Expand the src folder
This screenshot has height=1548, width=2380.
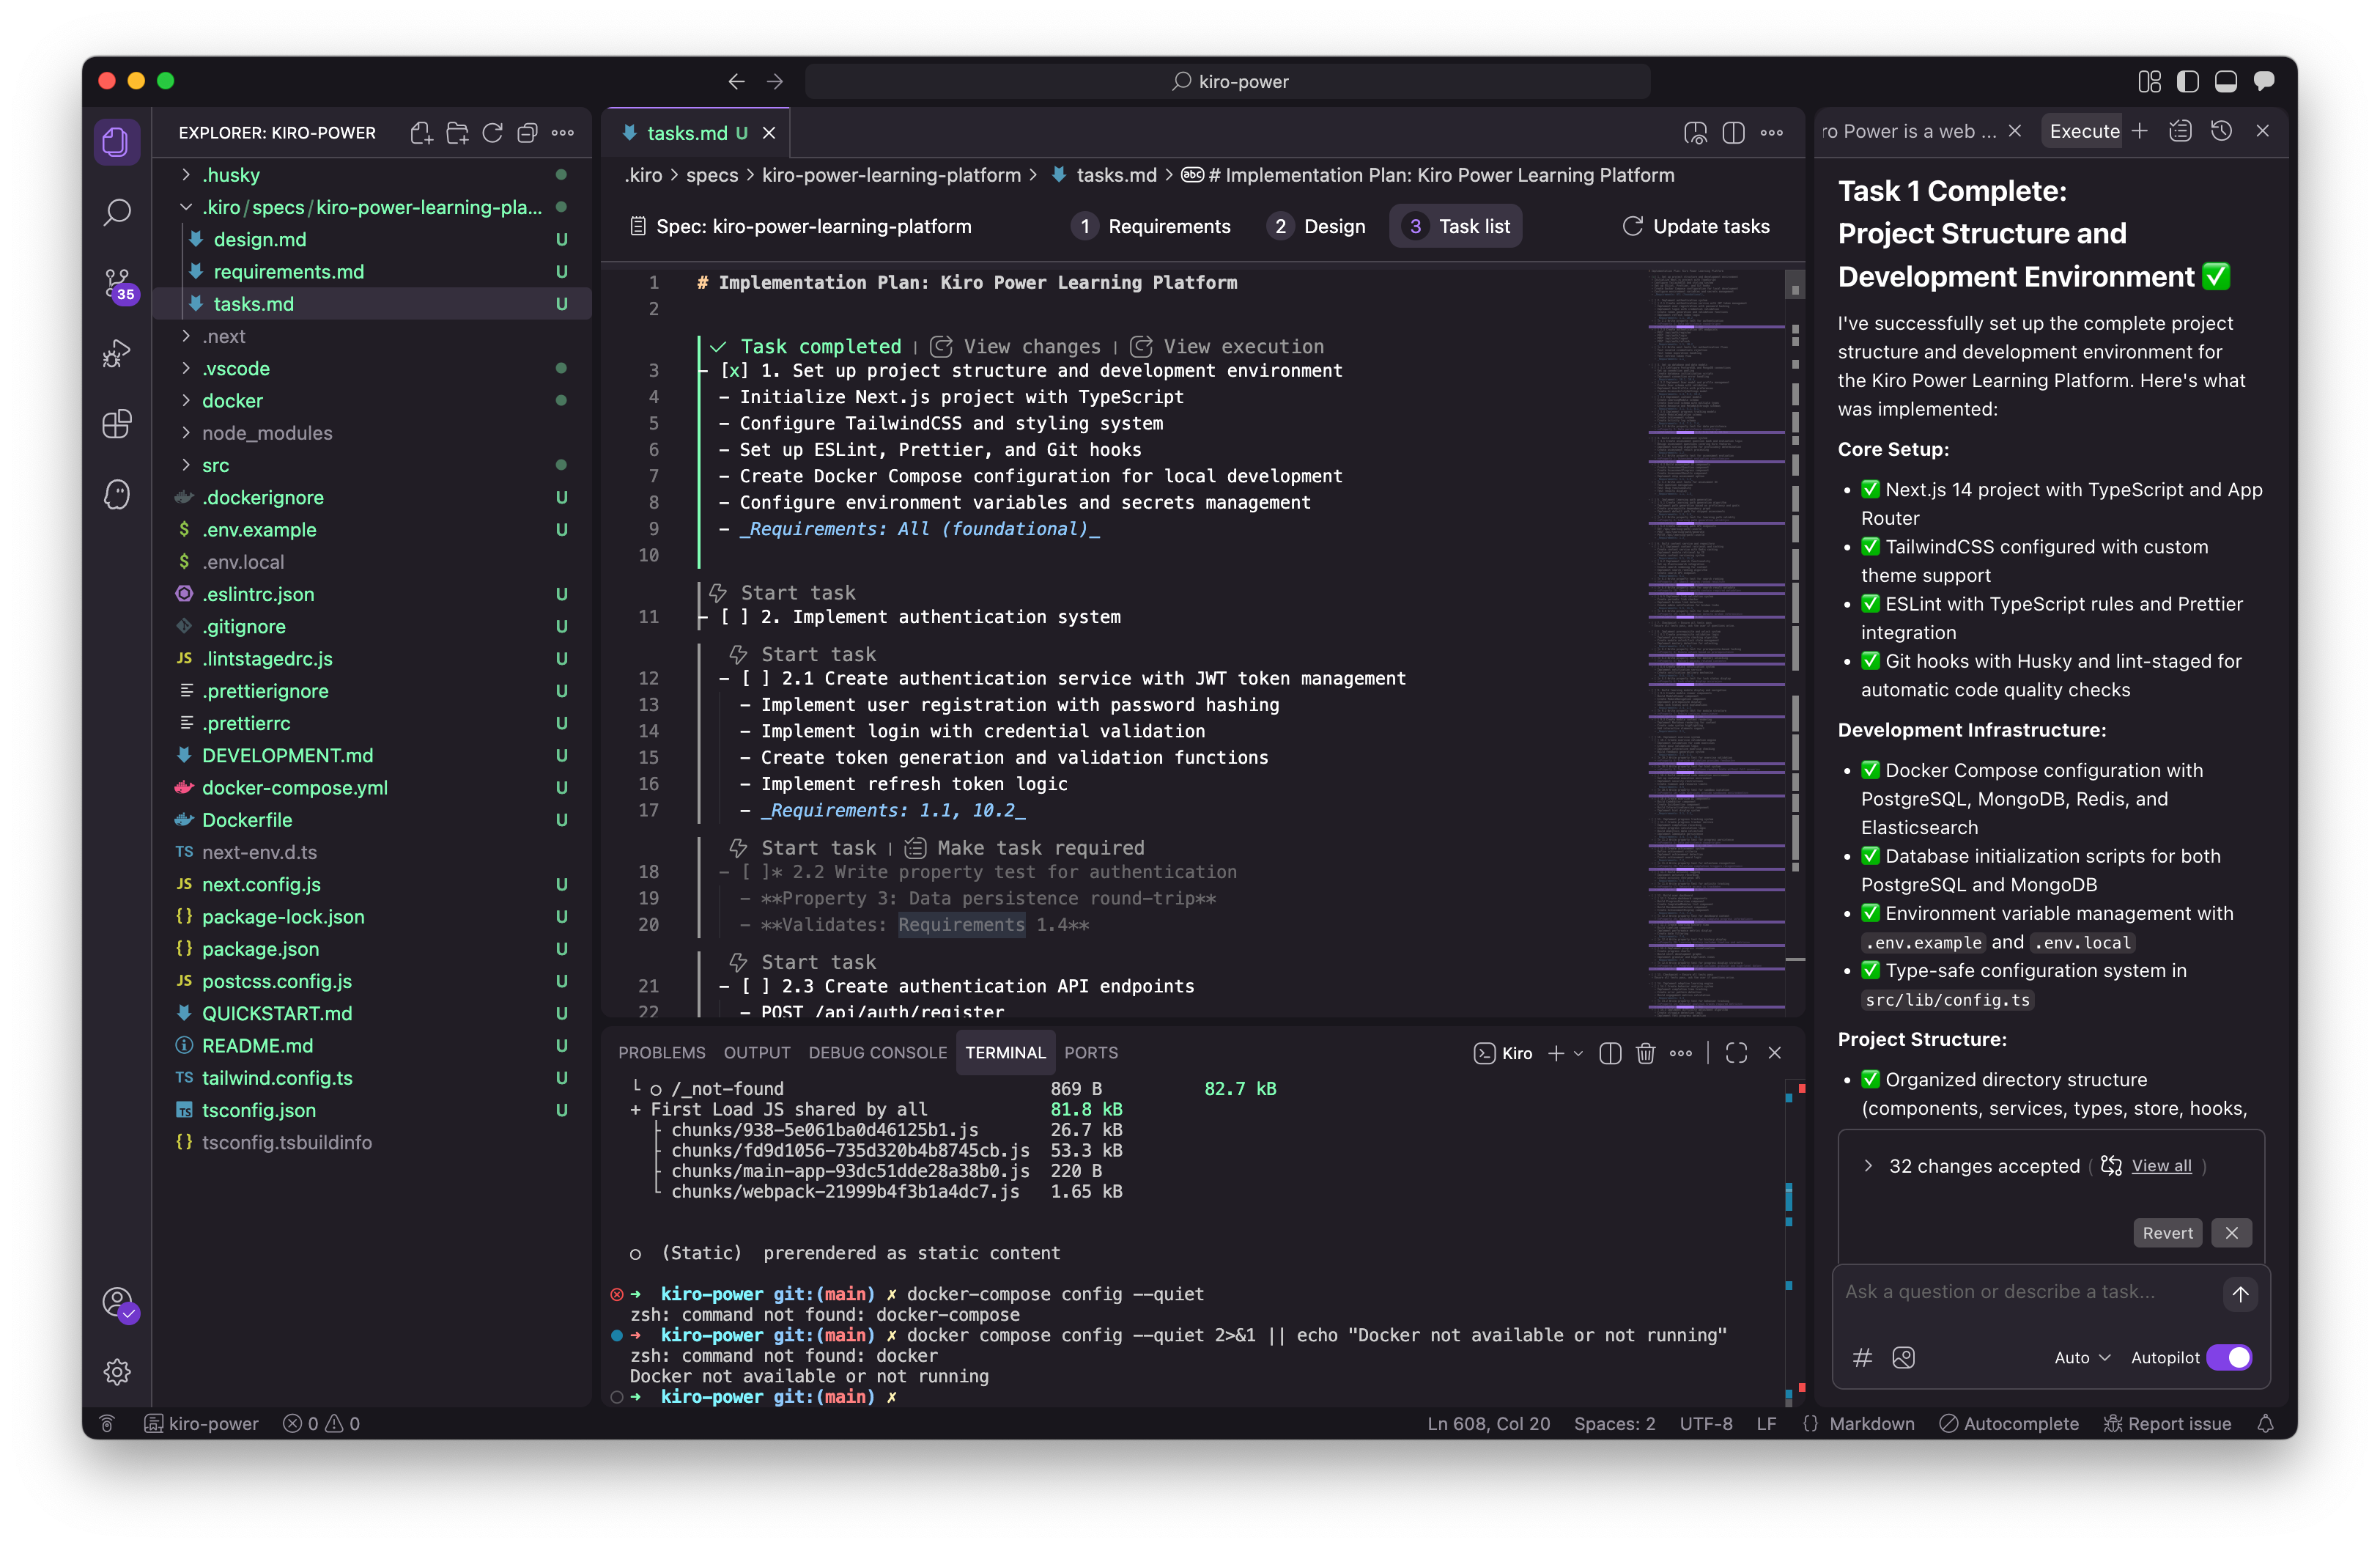[215, 465]
